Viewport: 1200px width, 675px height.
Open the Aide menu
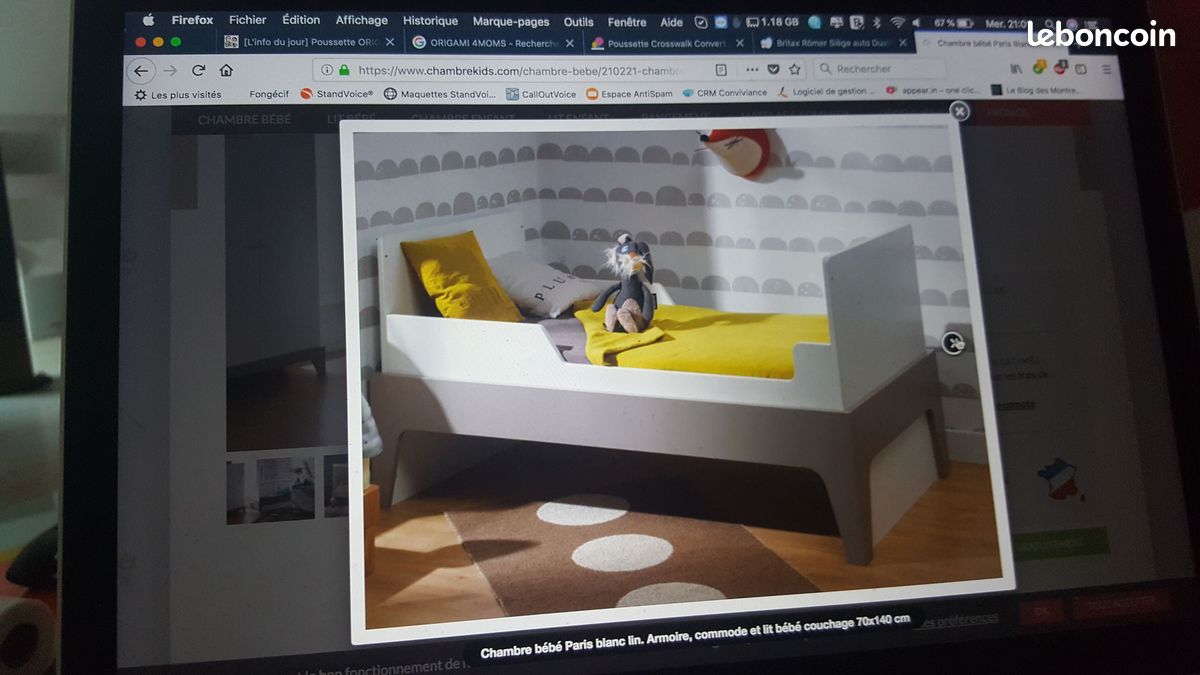coord(672,22)
